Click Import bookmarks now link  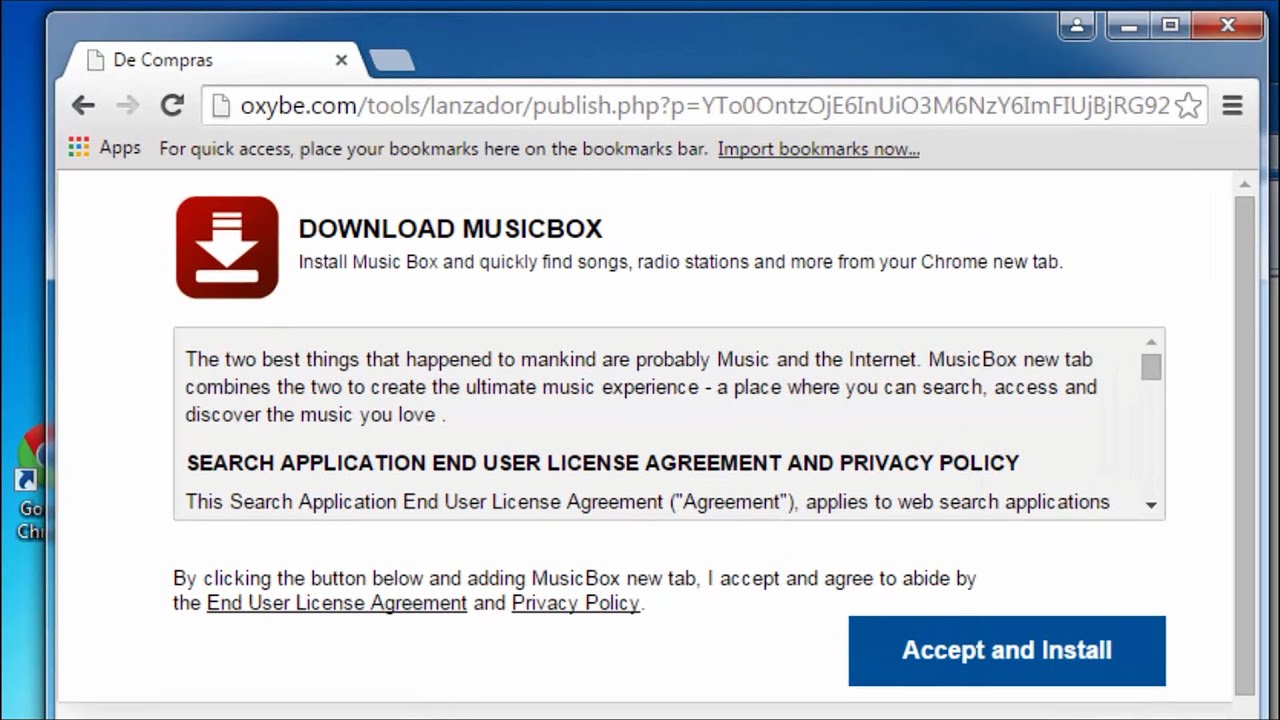click(x=818, y=149)
